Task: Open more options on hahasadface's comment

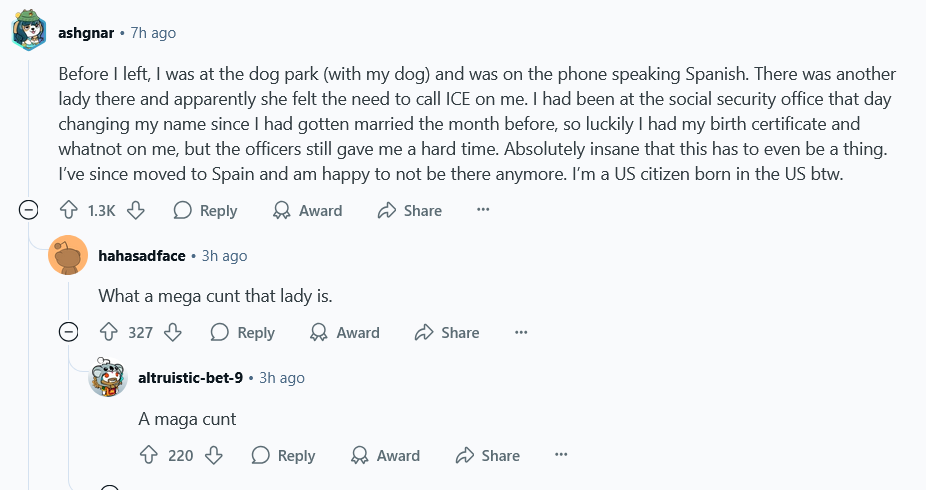Action: (x=521, y=332)
